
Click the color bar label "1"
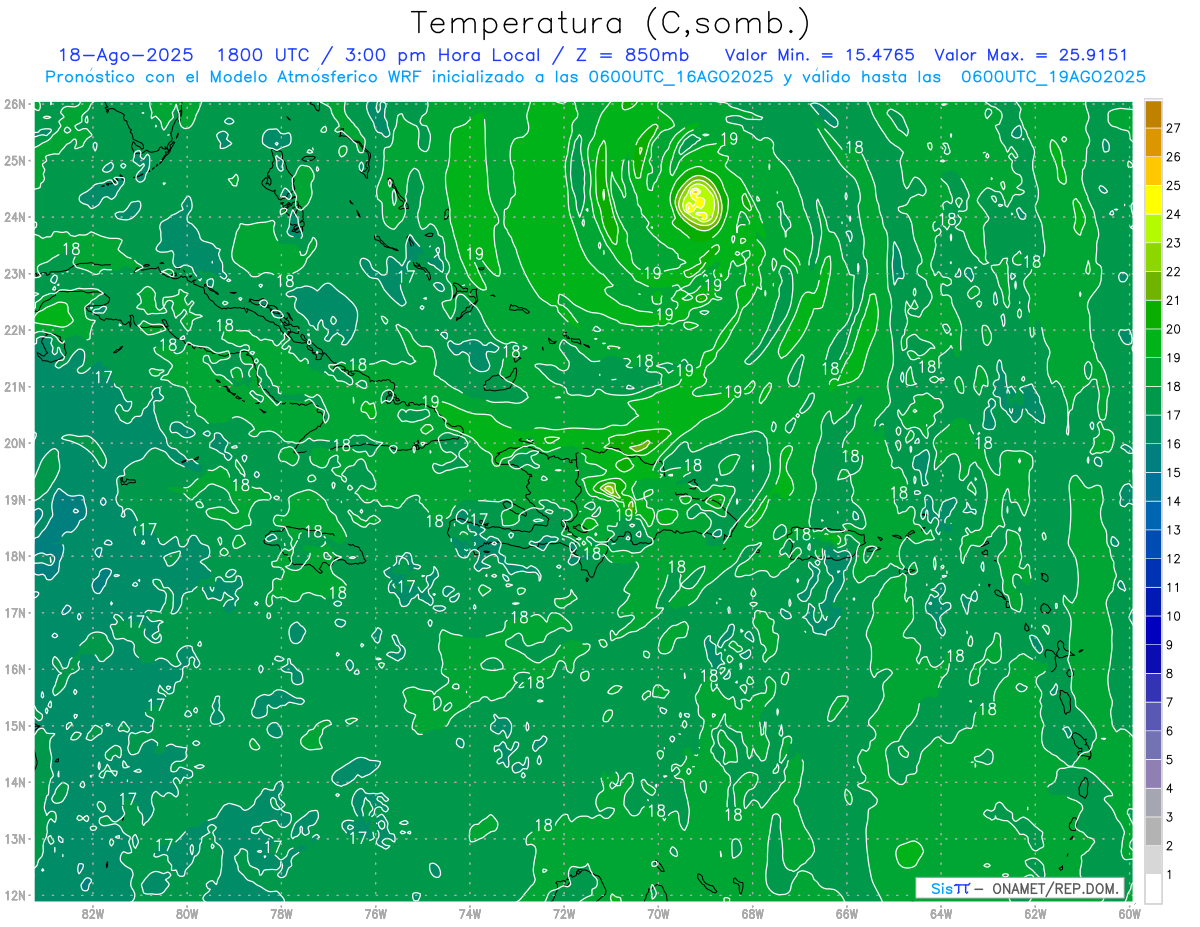(1170, 874)
